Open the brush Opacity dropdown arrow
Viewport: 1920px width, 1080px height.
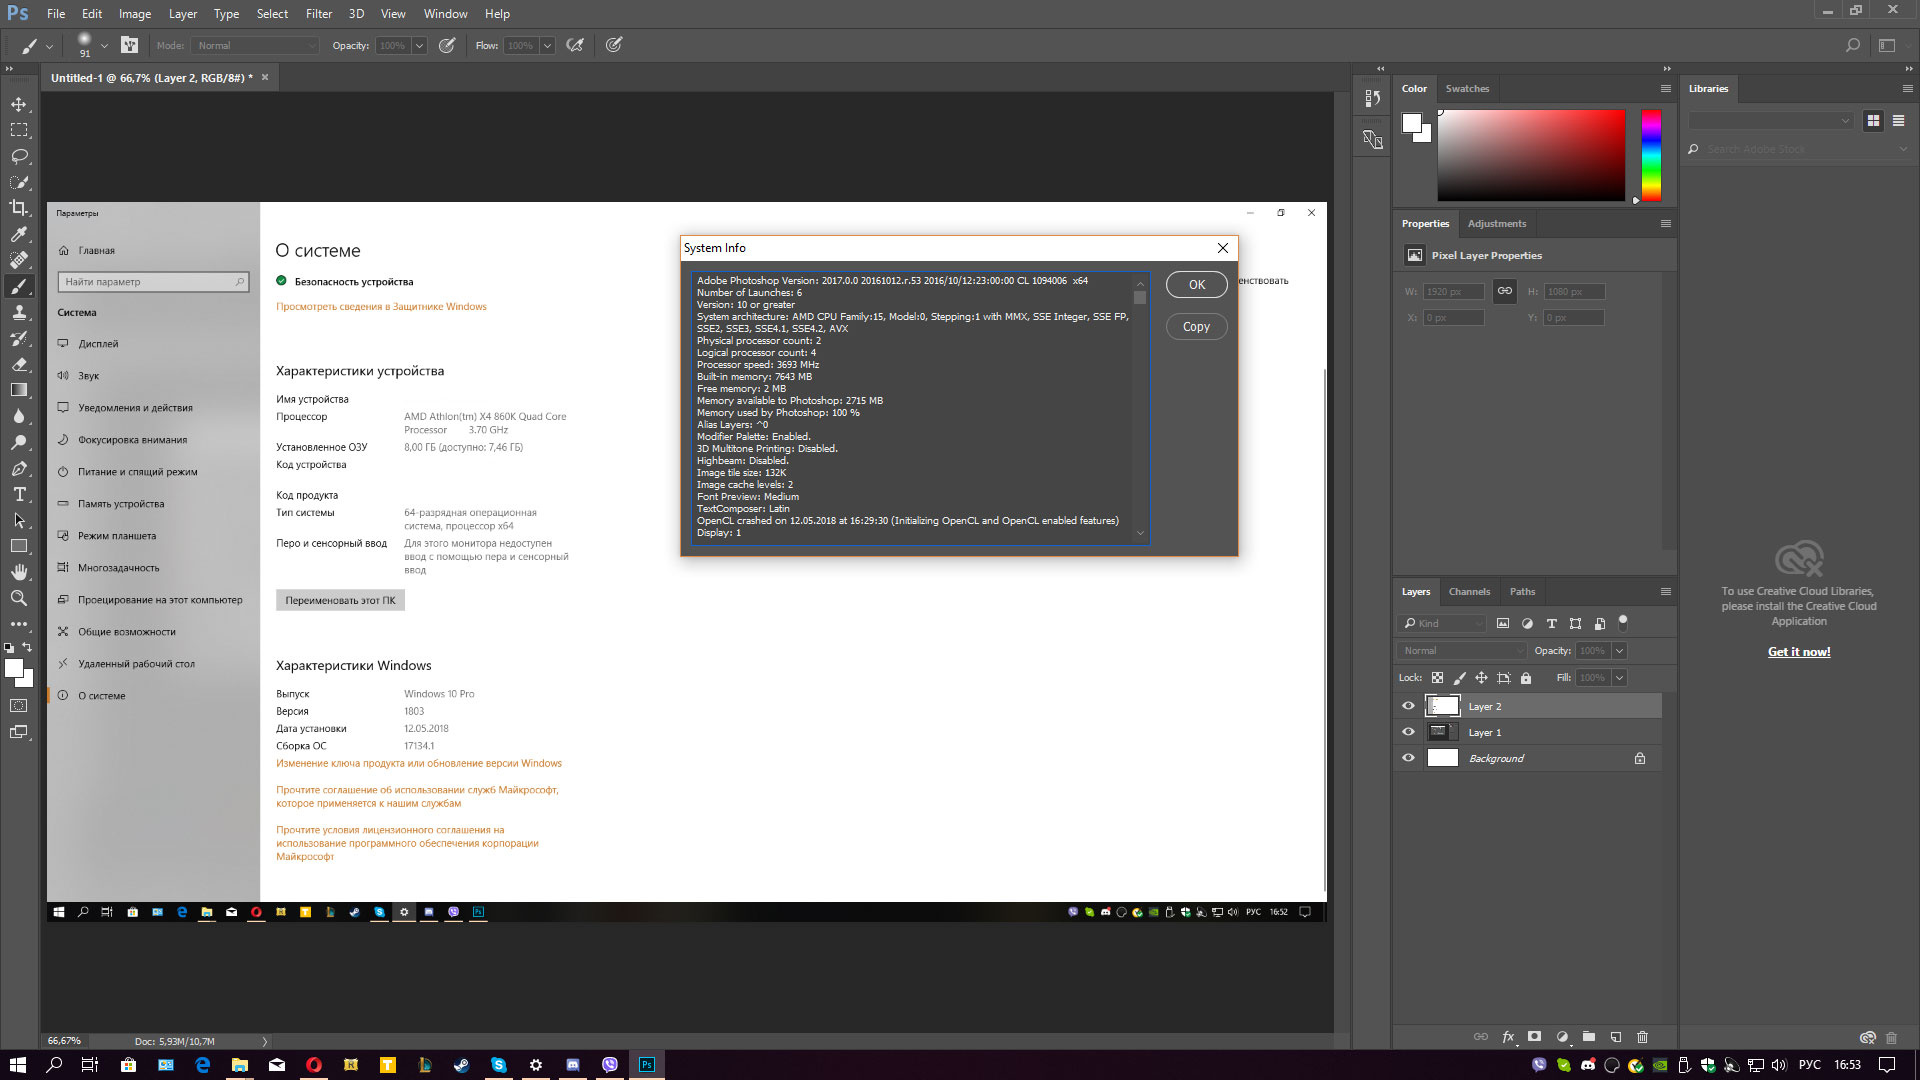point(419,45)
